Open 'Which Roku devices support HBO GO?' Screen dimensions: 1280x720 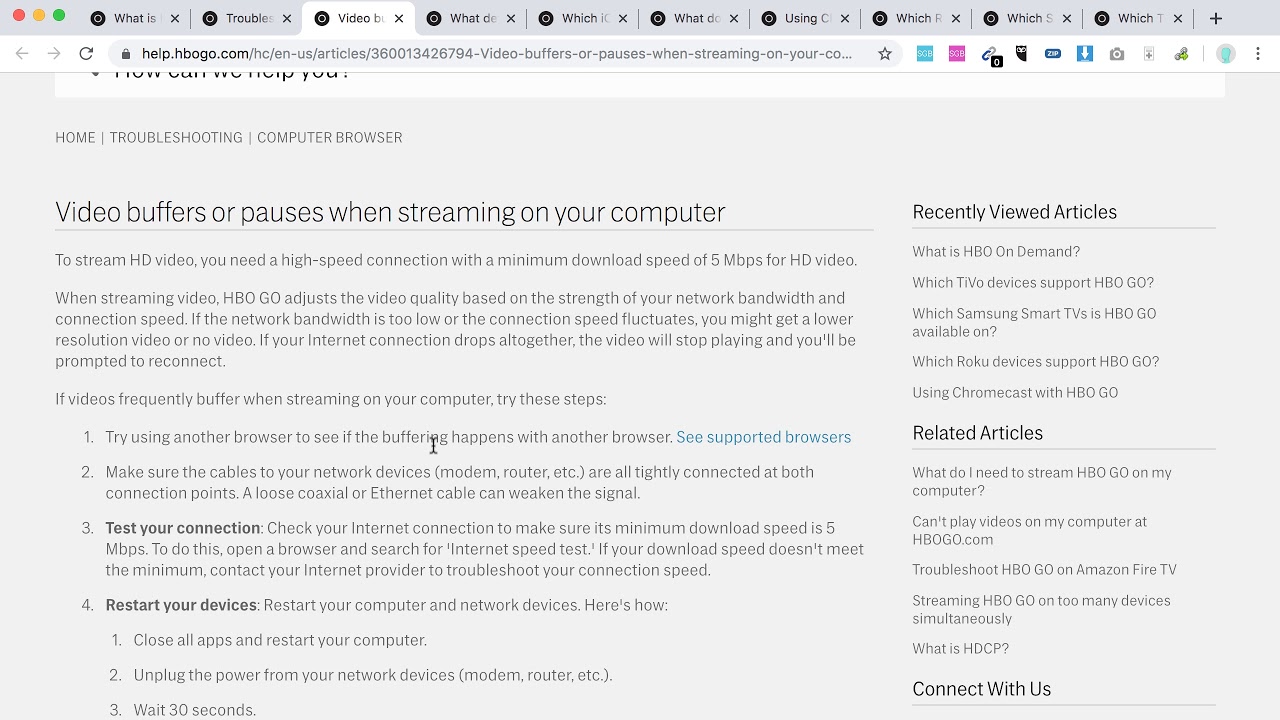[x=1036, y=362]
